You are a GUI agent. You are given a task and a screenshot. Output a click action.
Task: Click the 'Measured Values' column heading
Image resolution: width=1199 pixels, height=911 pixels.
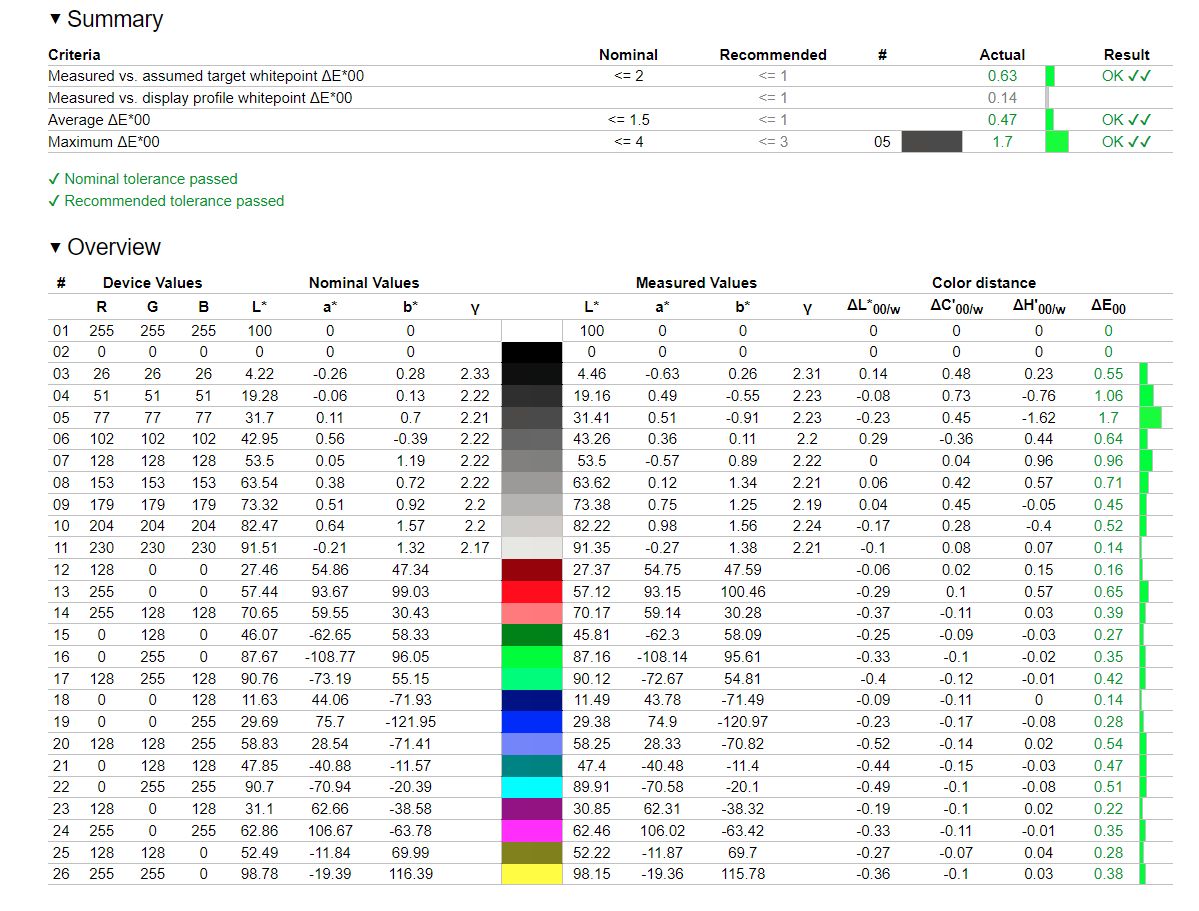pyautogui.click(x=696, y=283)
